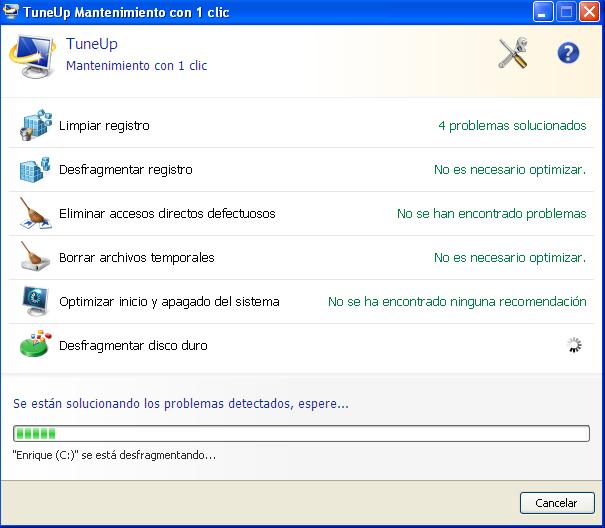Click the 'Desfragmentar disco duro' label
This screenshot has width=605, height=528.
(133, 345)
